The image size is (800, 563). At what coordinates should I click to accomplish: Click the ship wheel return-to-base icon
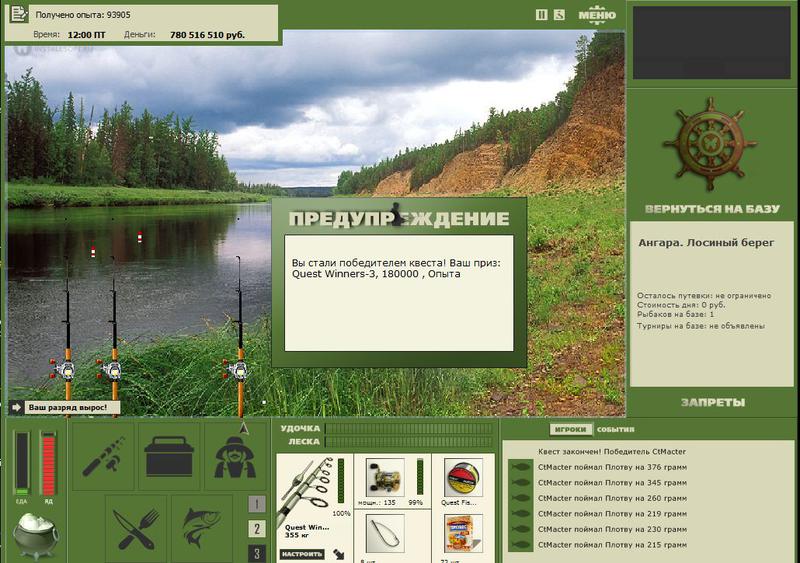710,143
